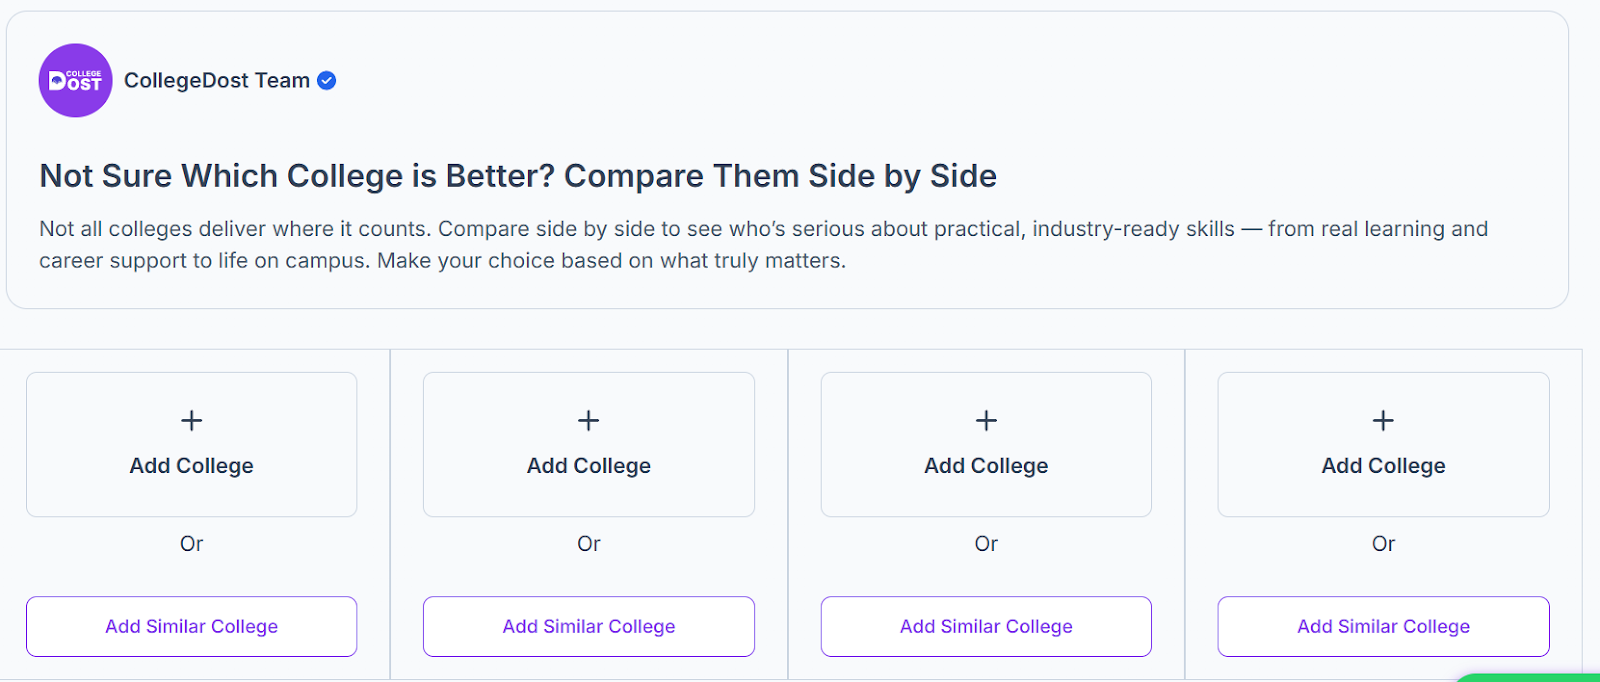Click the 'Or' text in the fourth column
This screenshot has width=1600, height=682.
(x=1383, y=544)
